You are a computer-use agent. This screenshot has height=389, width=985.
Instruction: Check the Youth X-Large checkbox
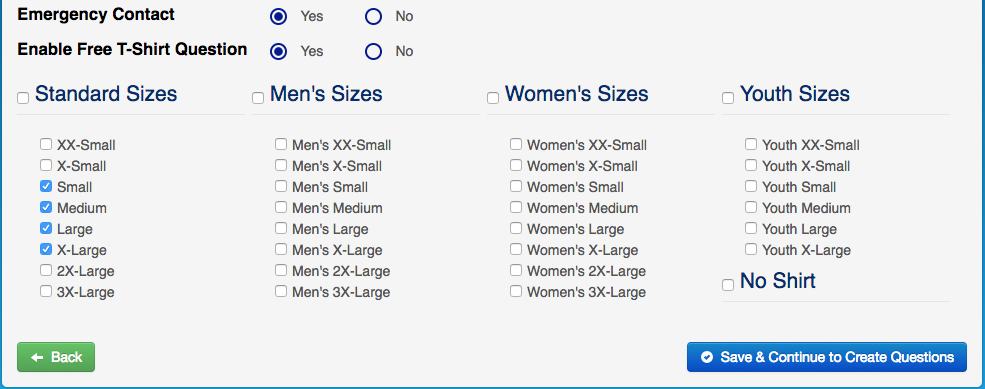(751, 249)
